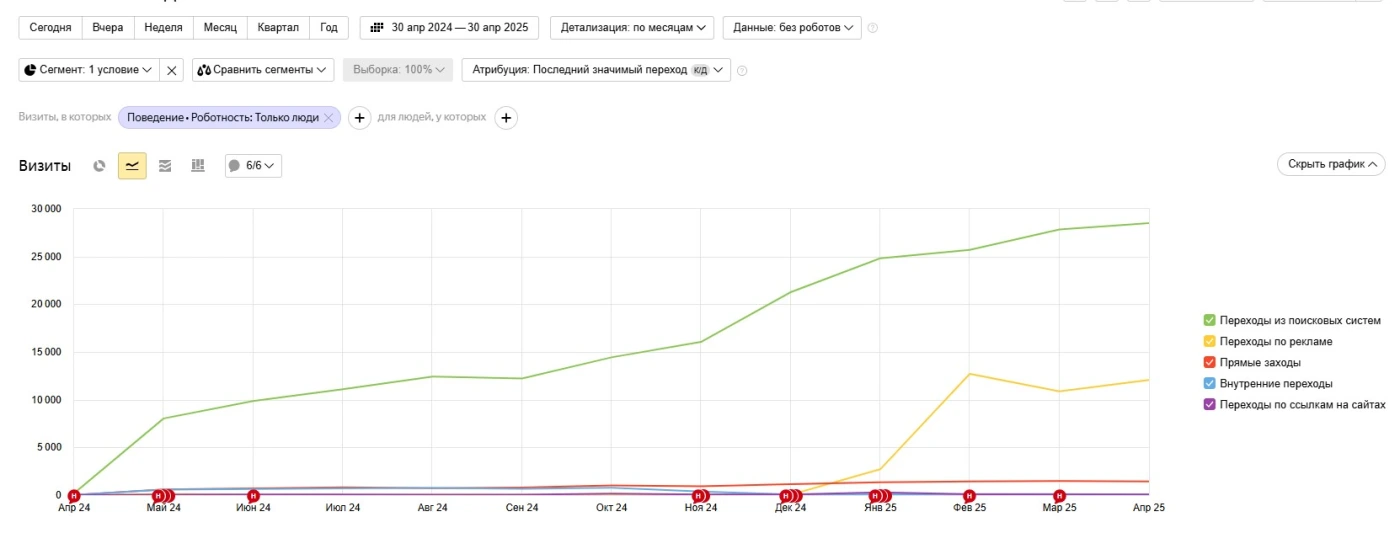Add a people condition with the plus icon

(507, 118)
